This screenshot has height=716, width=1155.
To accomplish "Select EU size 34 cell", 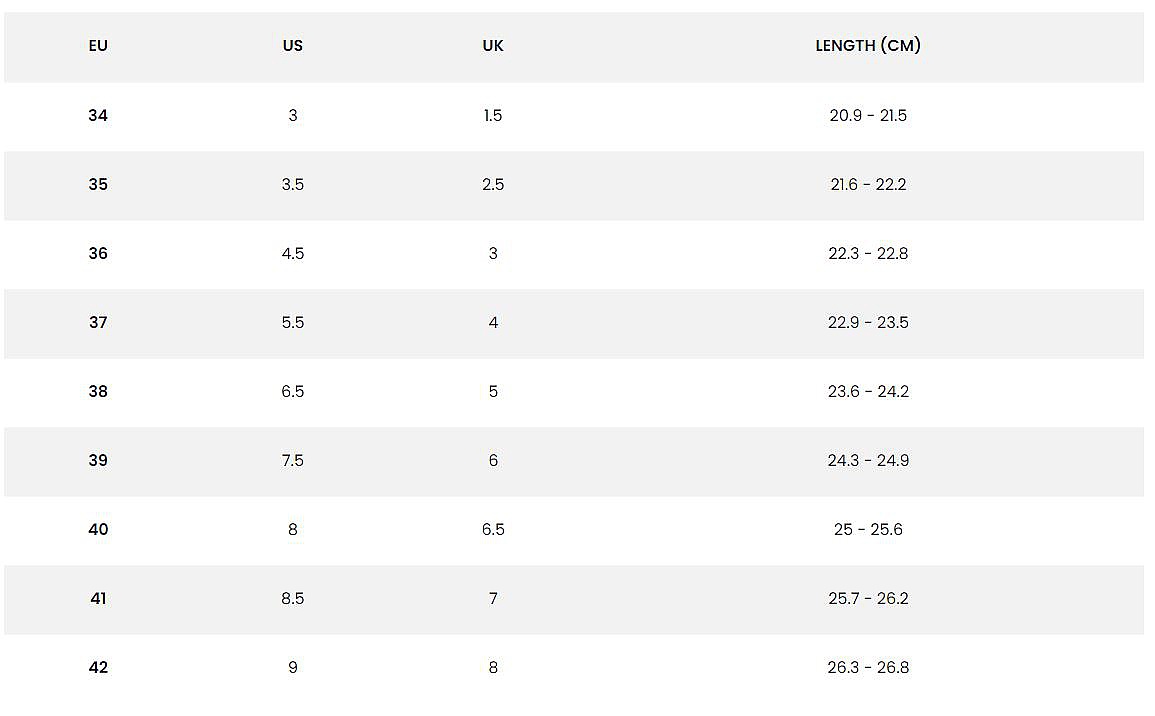I will 98,116.
